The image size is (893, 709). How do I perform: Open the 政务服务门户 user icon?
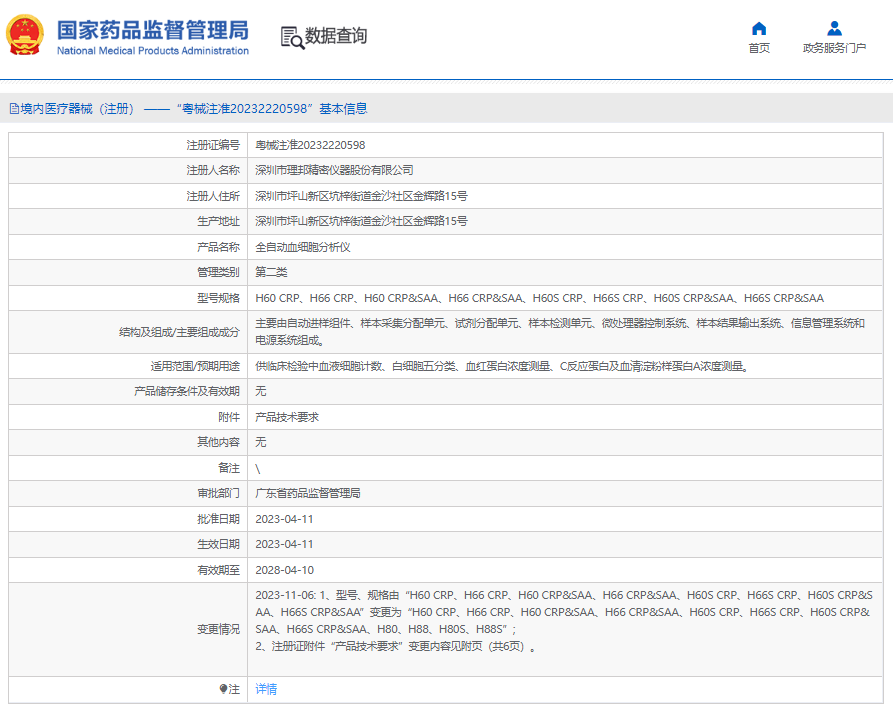tap(834, 28)
